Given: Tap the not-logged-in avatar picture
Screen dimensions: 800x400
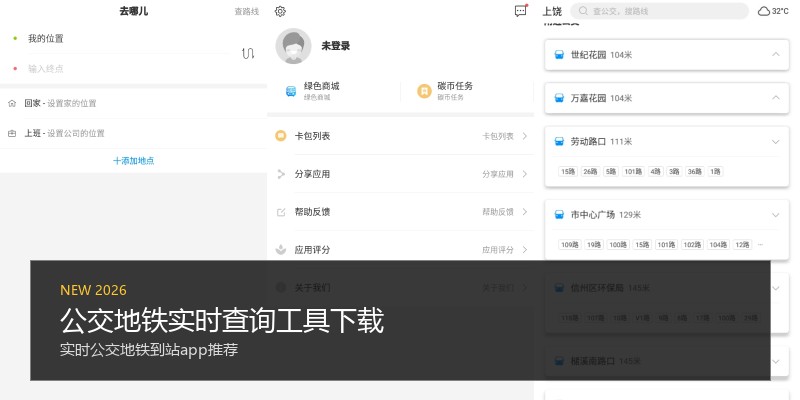Looking at the screenshot, I should pyautogui.click(x=293, y=46).
